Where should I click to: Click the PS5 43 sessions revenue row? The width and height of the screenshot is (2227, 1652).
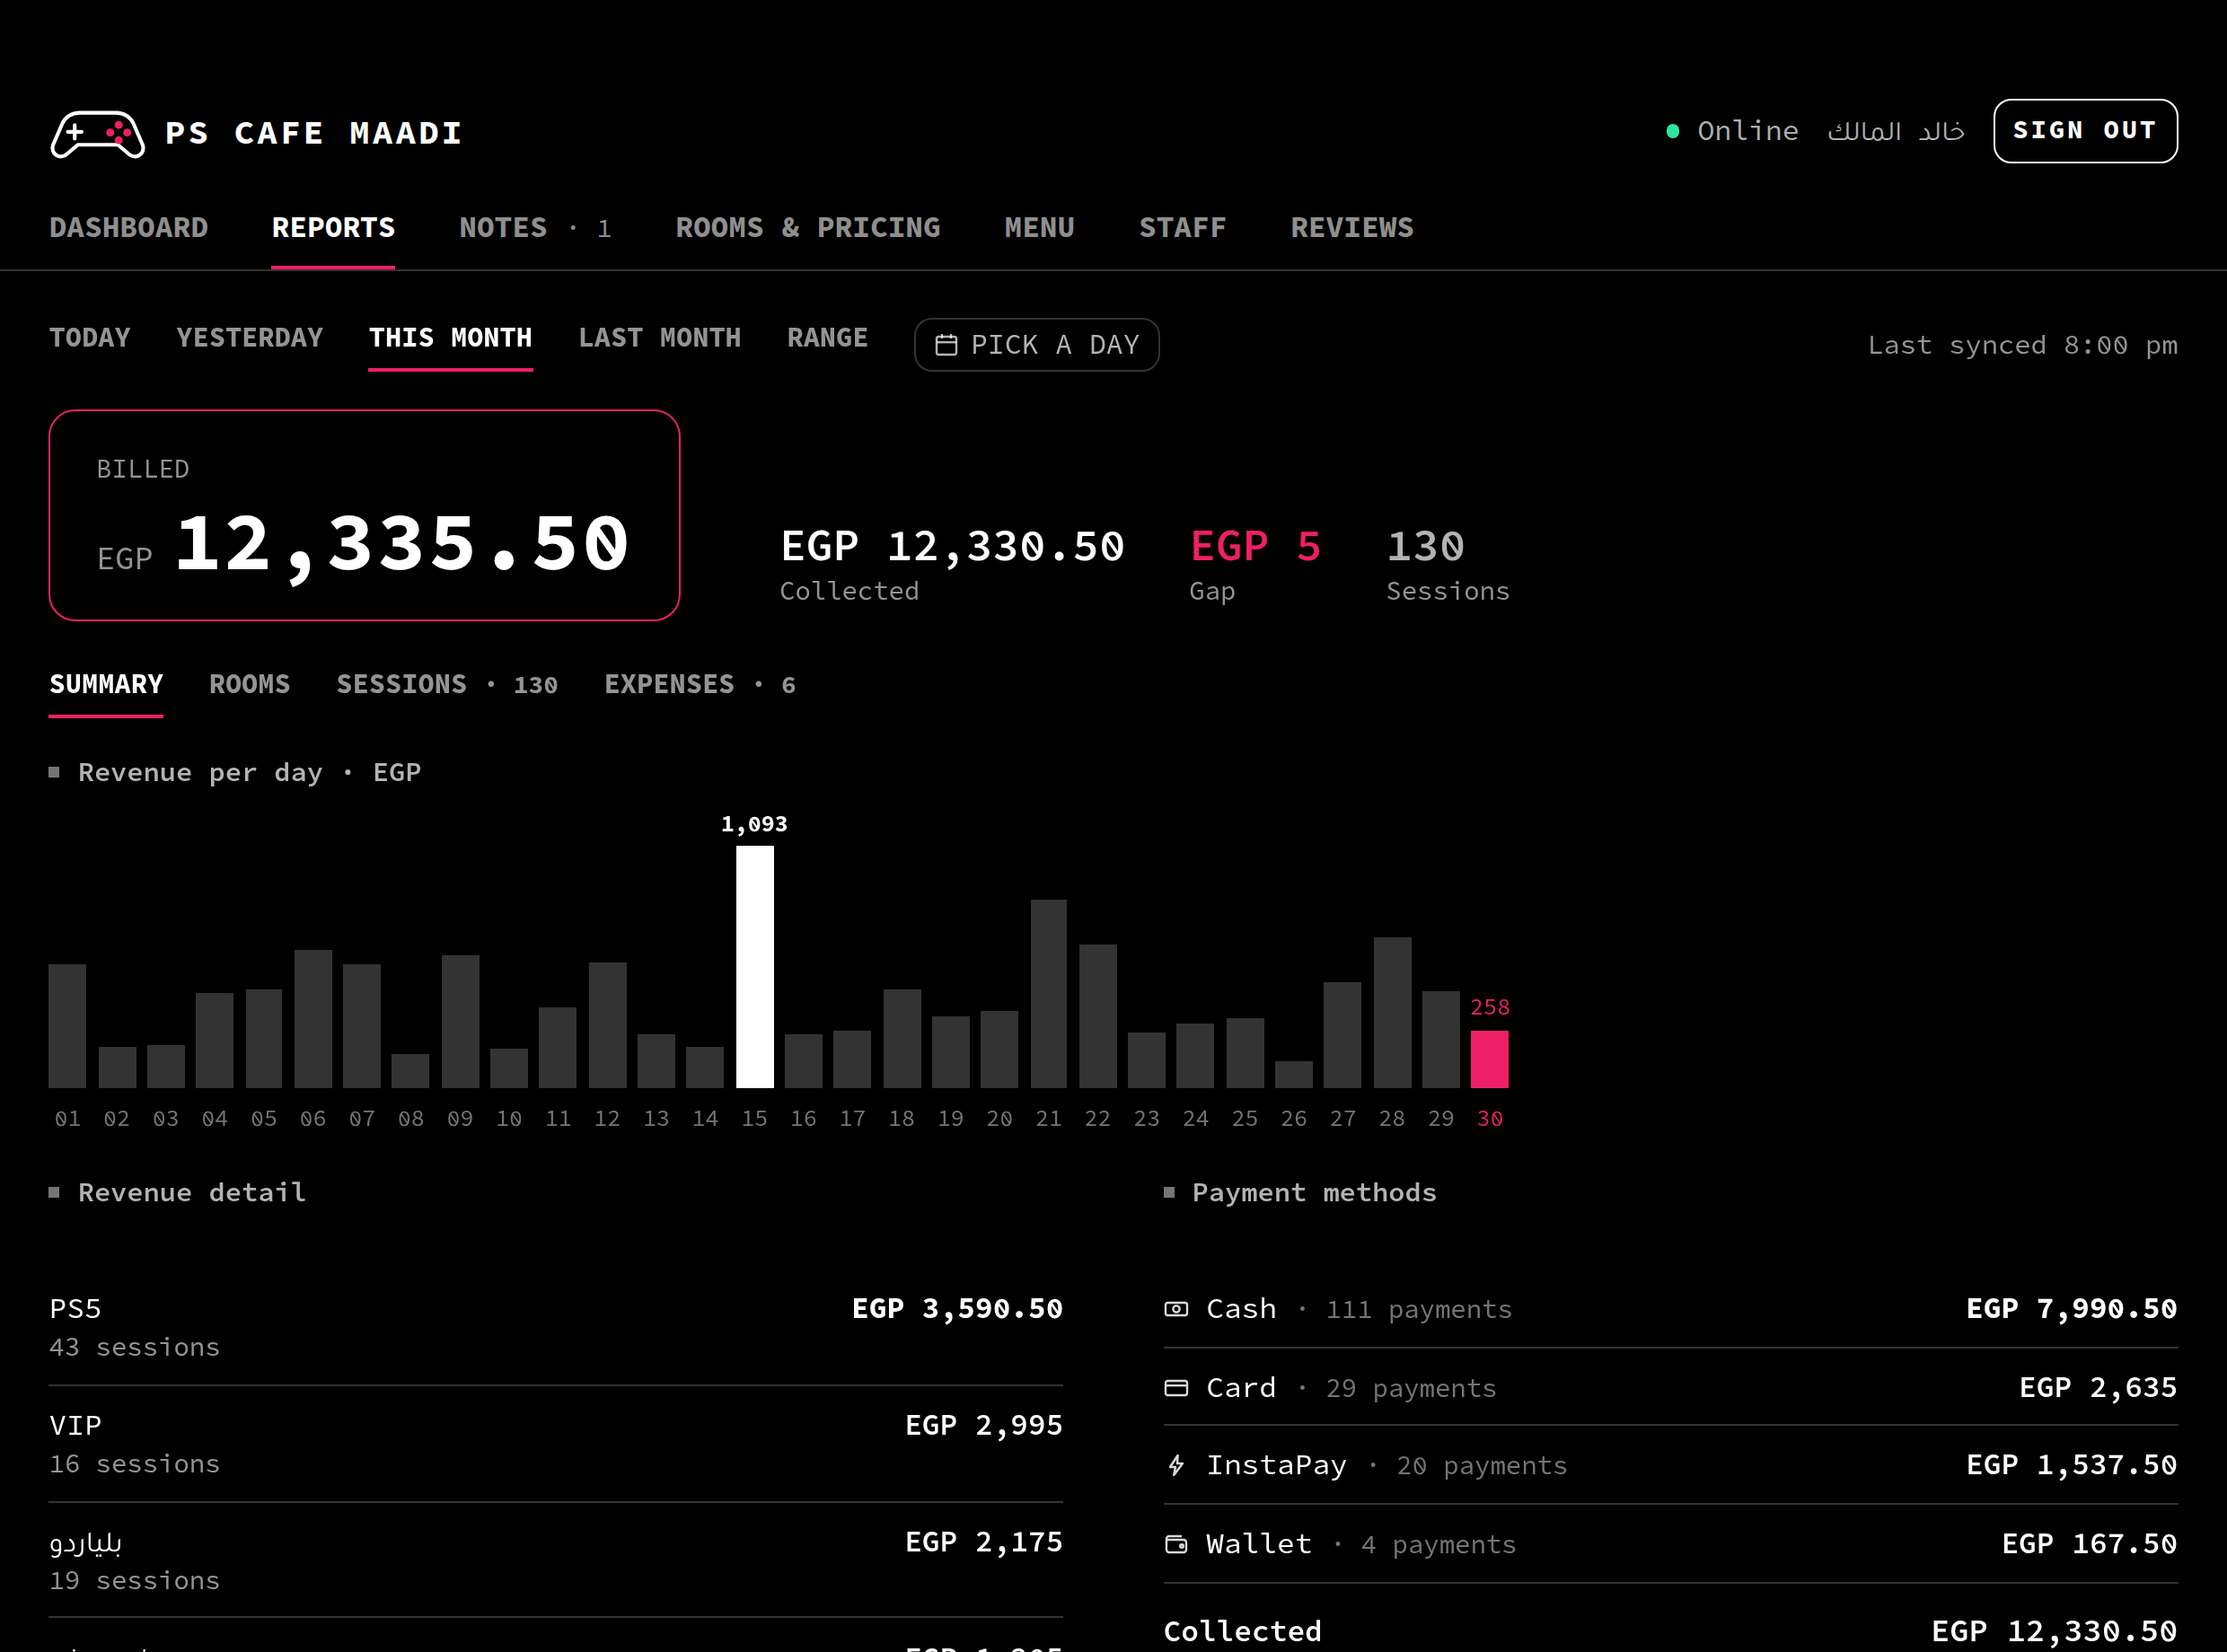tap(556, 1328)
